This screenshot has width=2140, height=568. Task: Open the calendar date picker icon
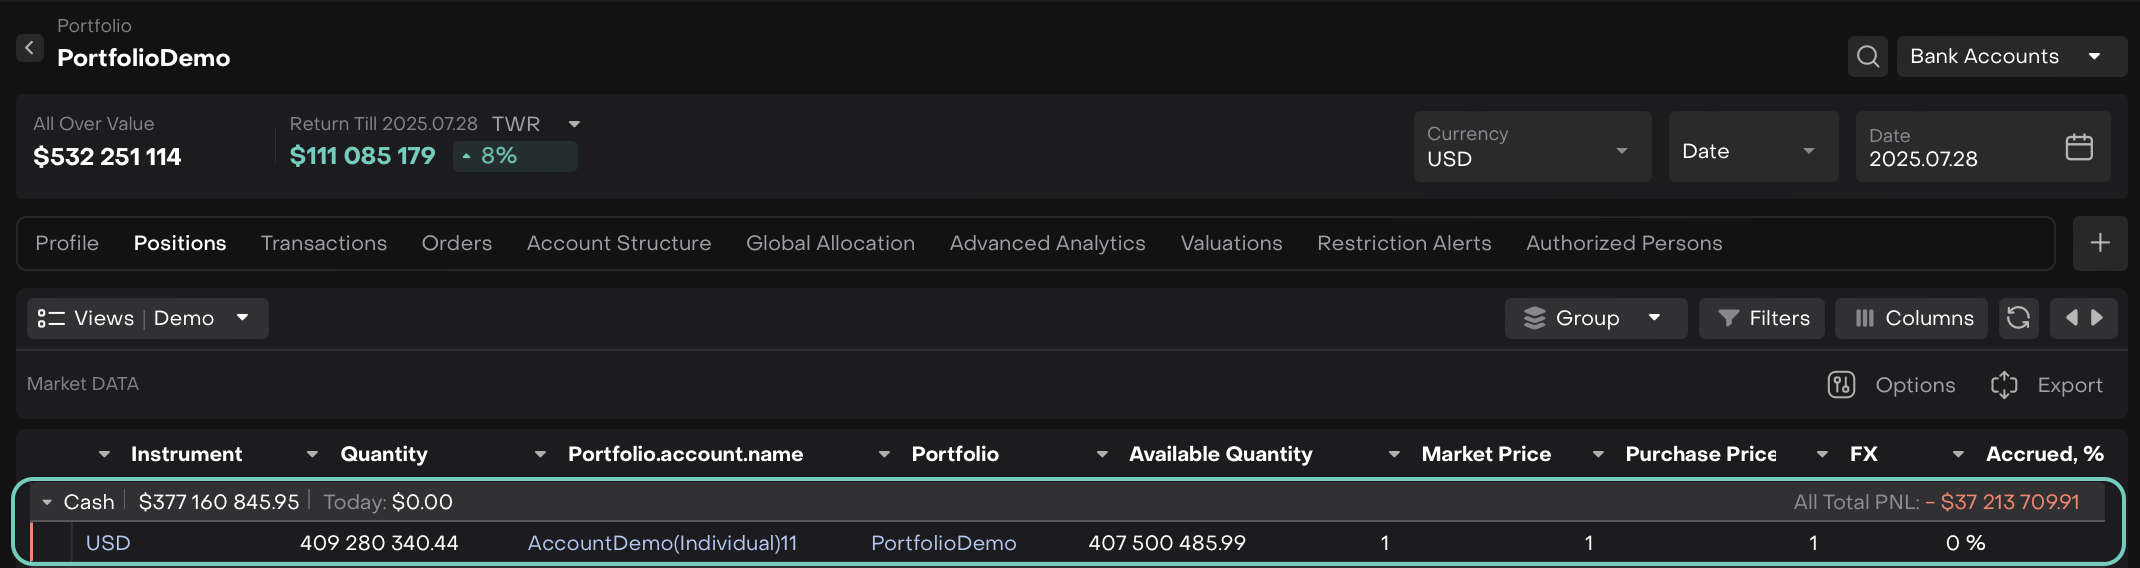click(x=2078, y=147)
